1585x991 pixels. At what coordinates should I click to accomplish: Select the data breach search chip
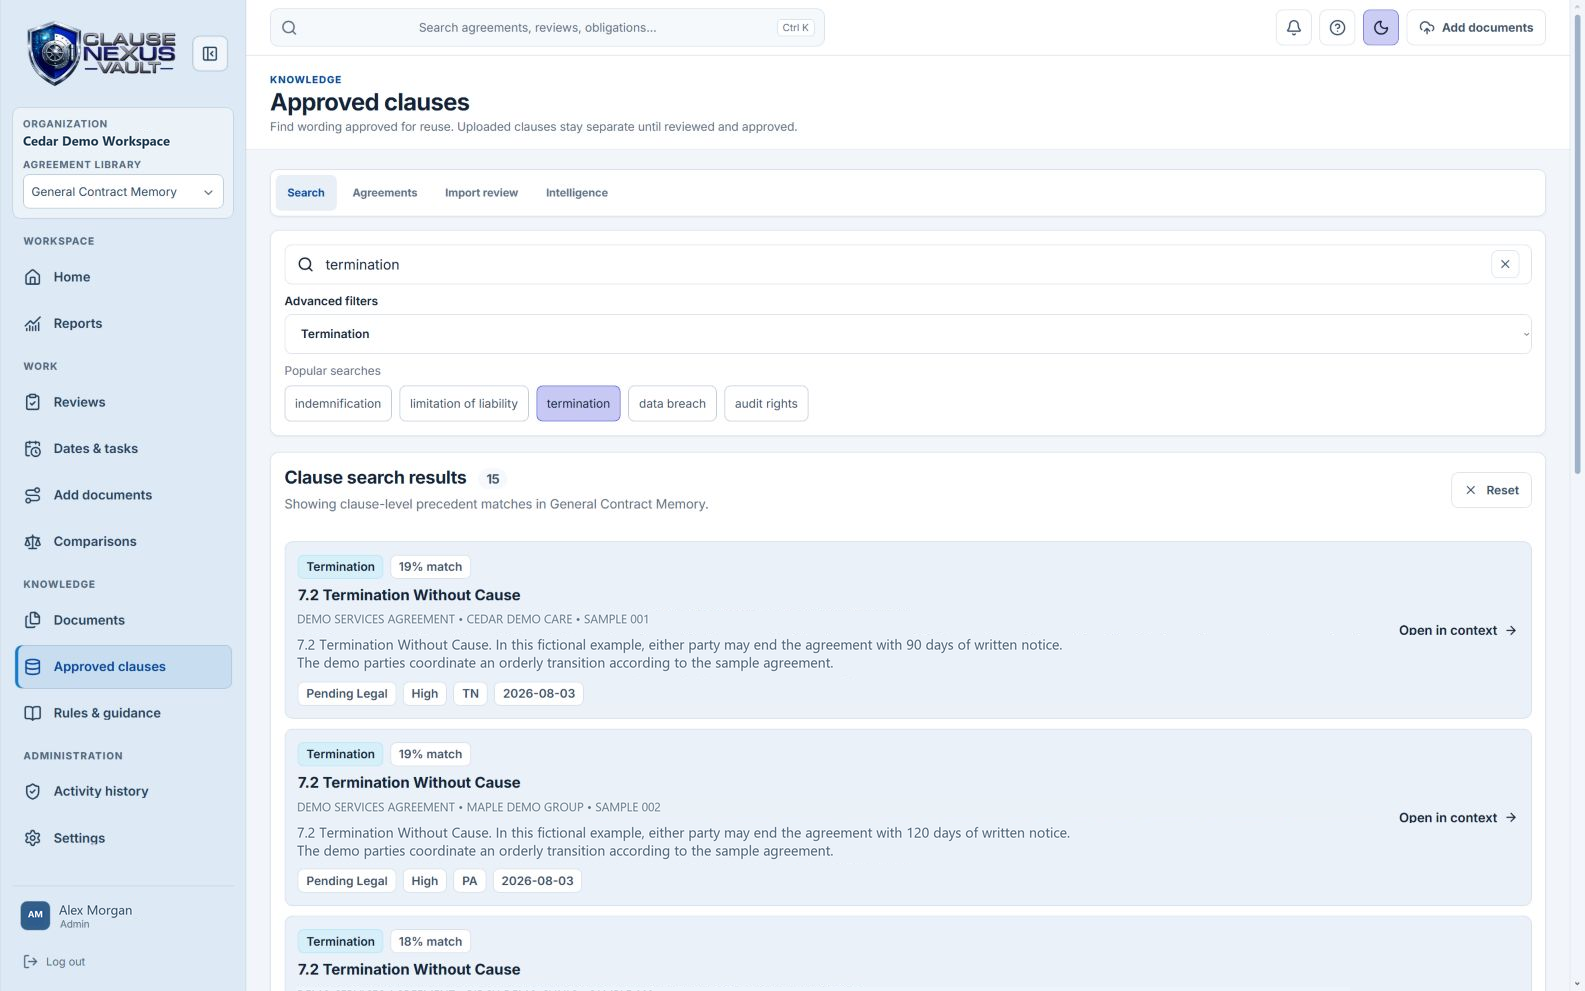pyautogui.click(x=672, y=404)
